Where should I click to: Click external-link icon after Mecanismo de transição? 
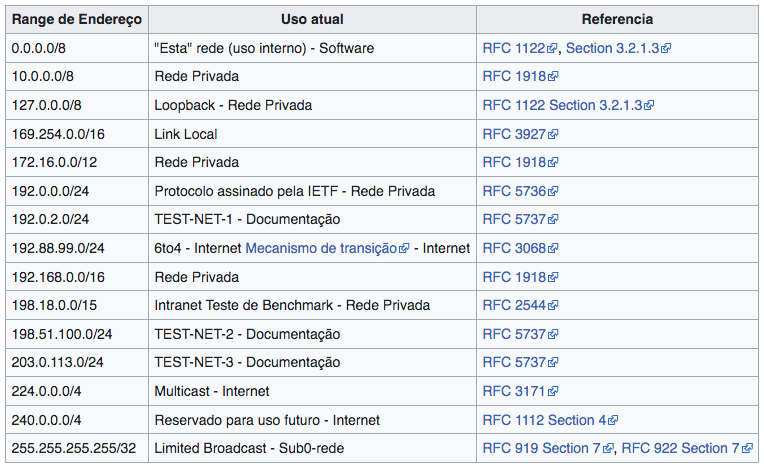pos(404,249)
